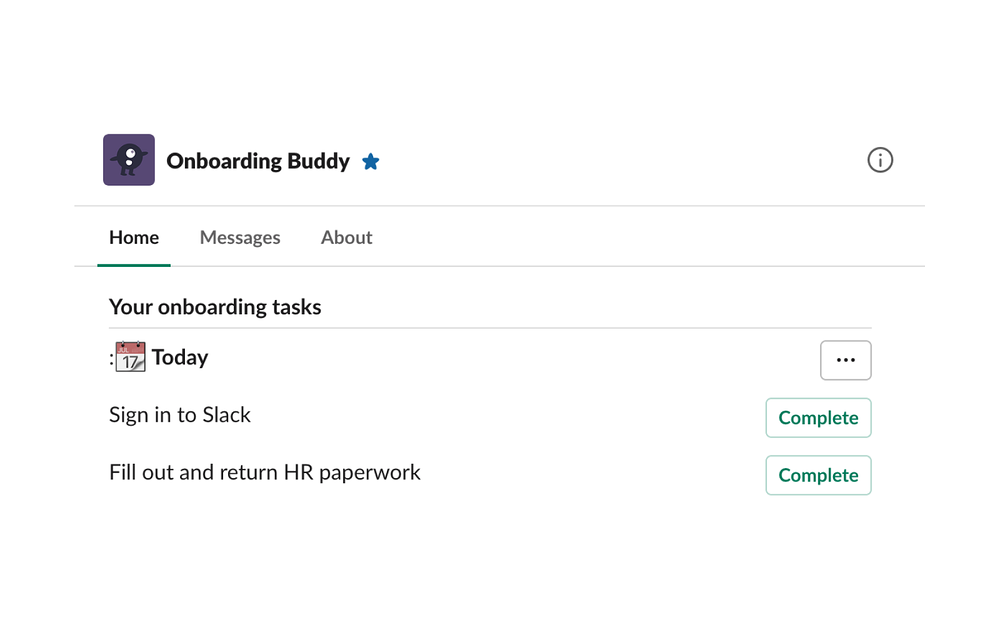The width and height of the screenshot is (1000, 625).
Task: Click the Sign in to Slack task text
Action: 180,414
